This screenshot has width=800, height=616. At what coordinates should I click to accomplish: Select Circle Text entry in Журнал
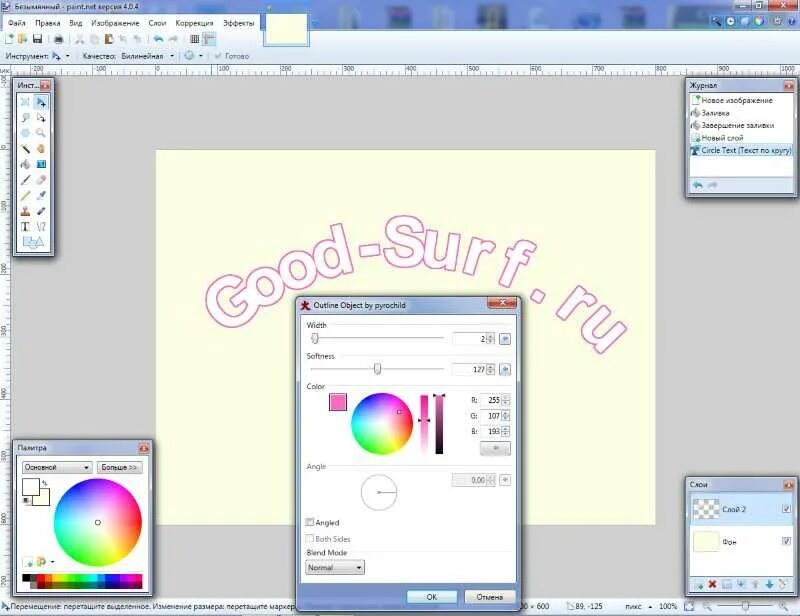click(x=741, y=151)
